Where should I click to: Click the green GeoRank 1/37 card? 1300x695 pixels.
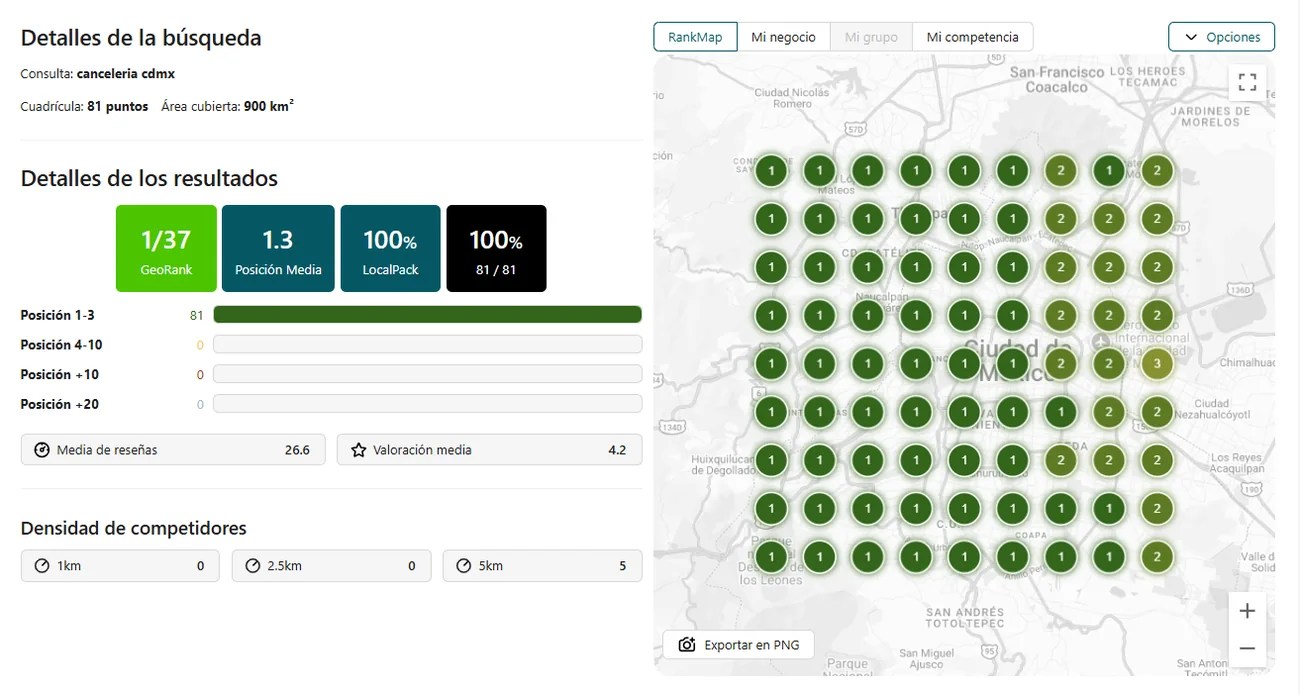[166, 248]
